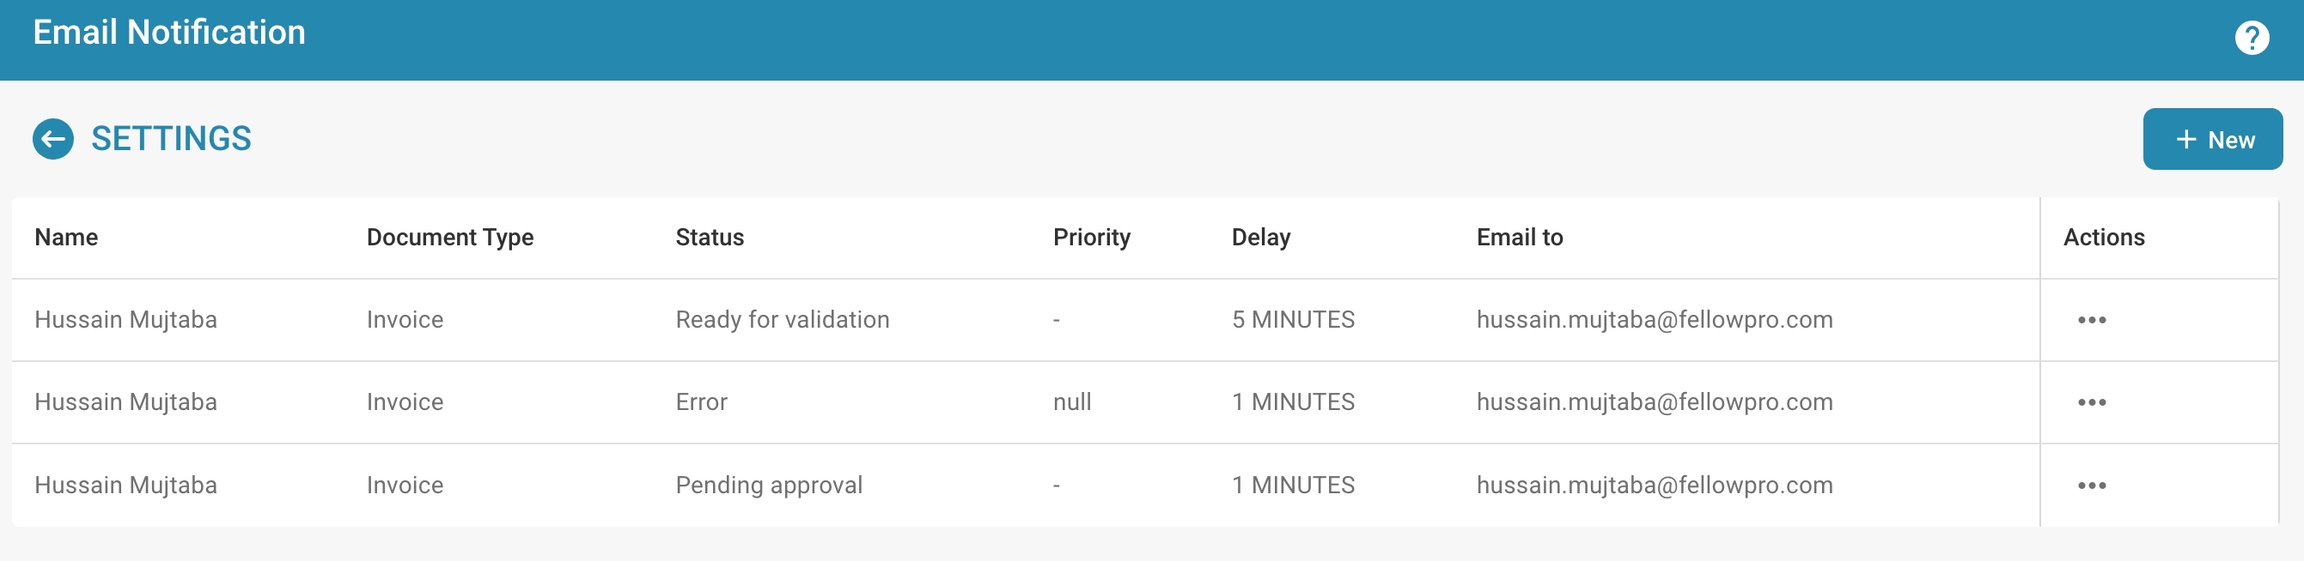The image size is (2304, 561).
Task: Sort by Document Type column header
Action: pos(450,237)
